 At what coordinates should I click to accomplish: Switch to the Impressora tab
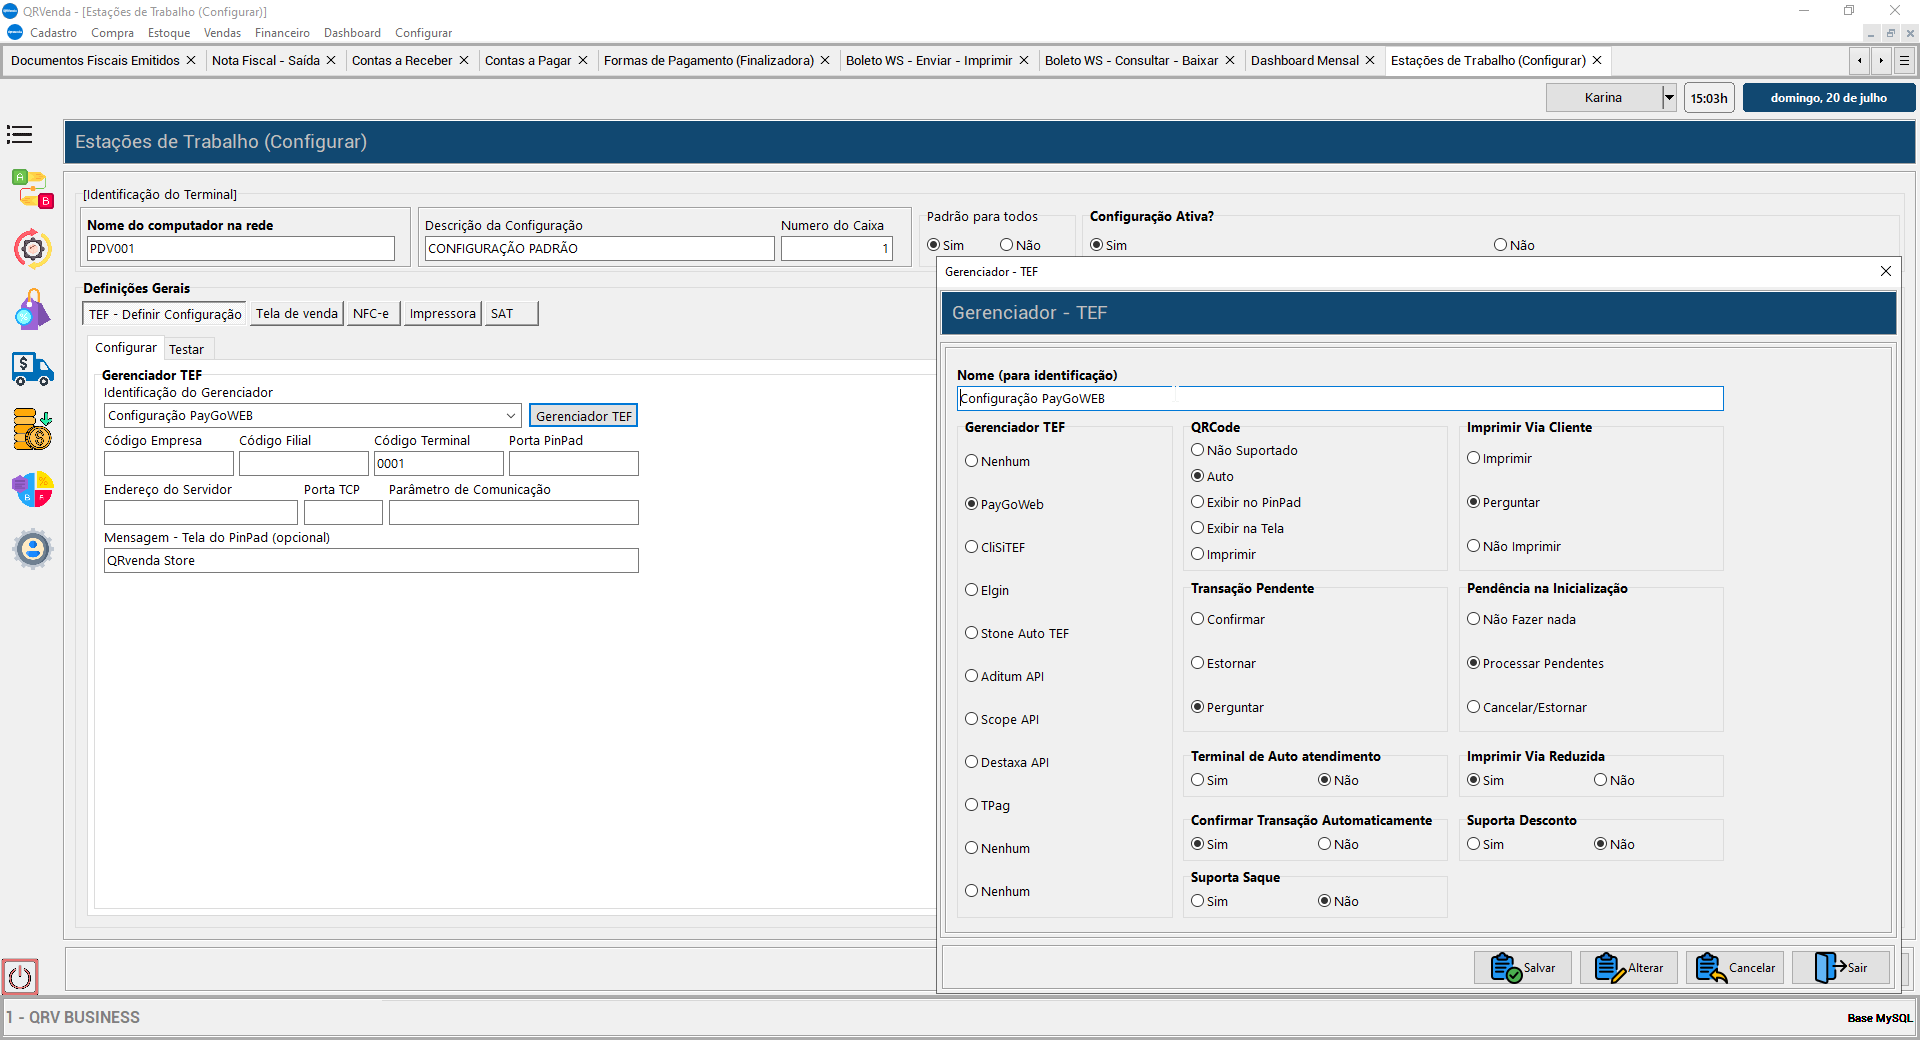442,314
